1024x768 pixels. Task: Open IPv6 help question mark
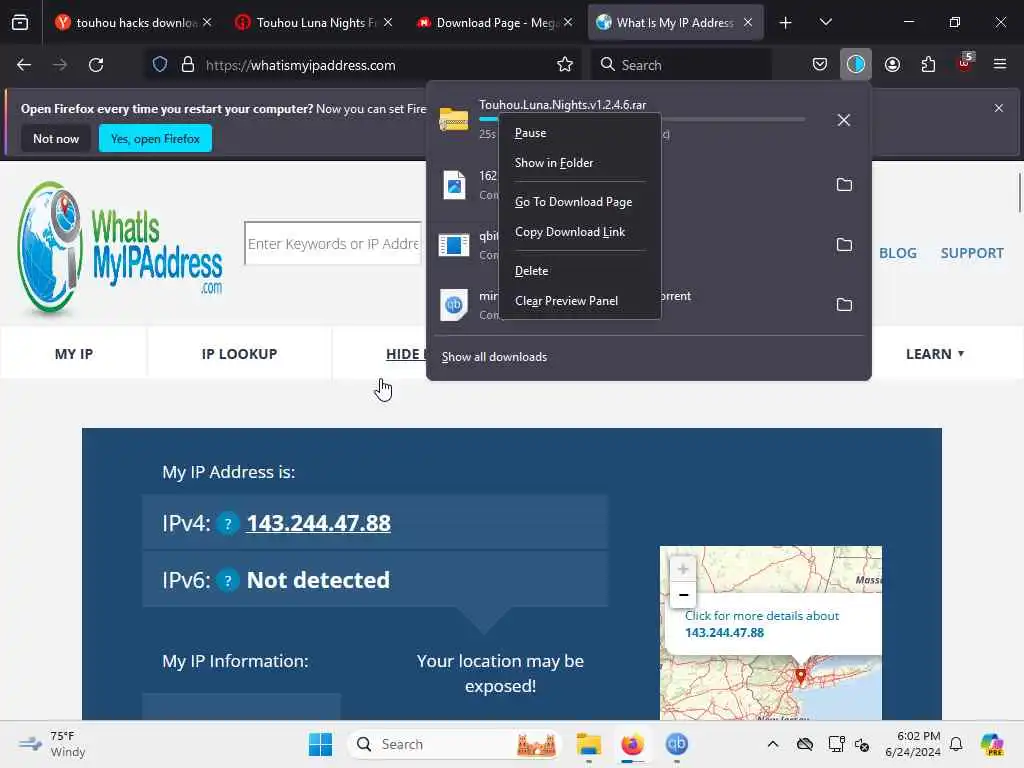coord(228,580)
